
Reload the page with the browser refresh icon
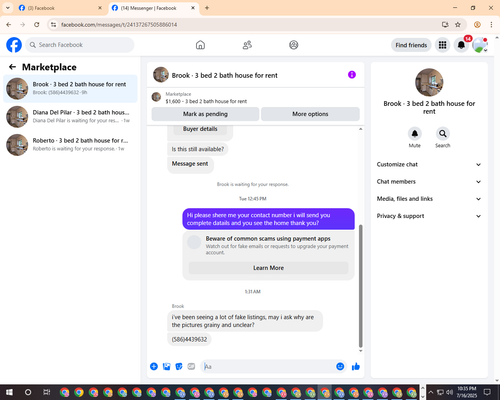pos(37,25)
